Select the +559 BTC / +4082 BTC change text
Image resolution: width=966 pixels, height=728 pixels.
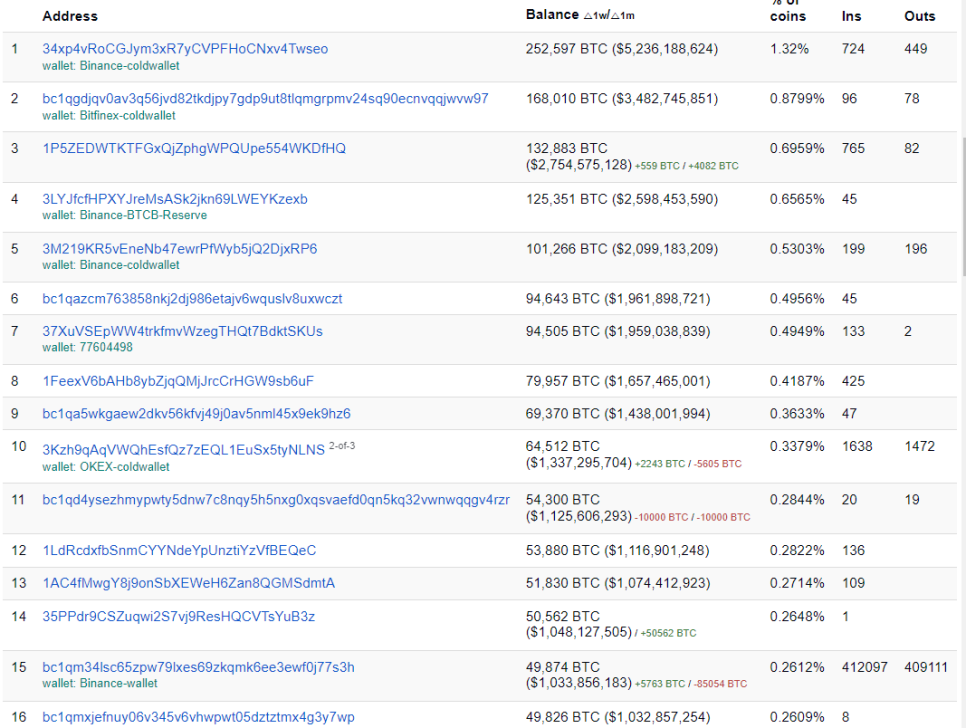(686, 166)
